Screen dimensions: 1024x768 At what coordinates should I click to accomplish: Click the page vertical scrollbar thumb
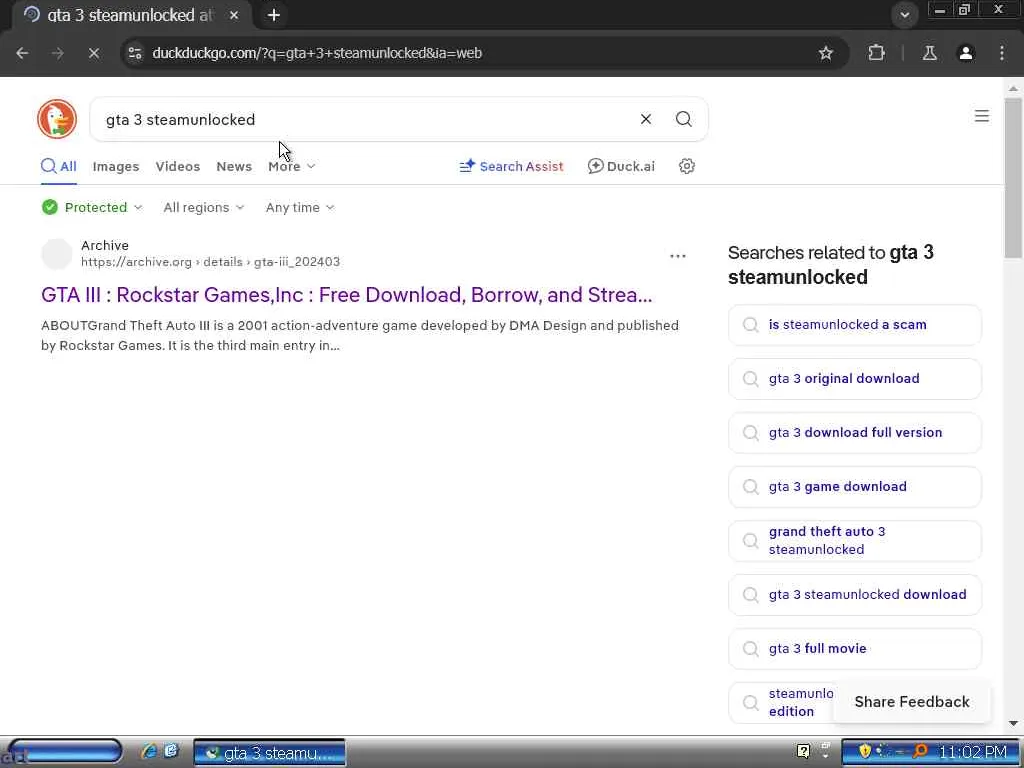click(1013, 178)
